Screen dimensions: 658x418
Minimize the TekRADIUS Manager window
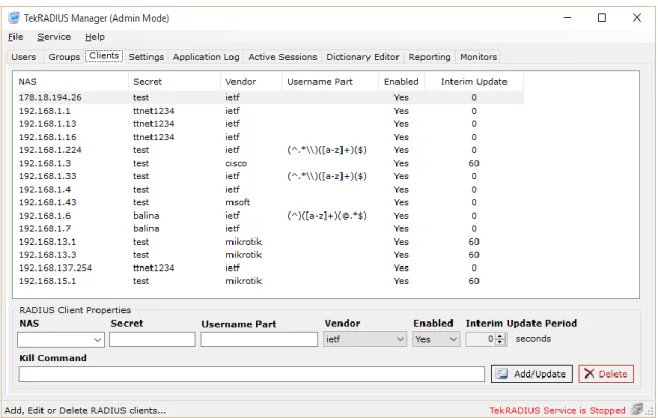point(567,18)
